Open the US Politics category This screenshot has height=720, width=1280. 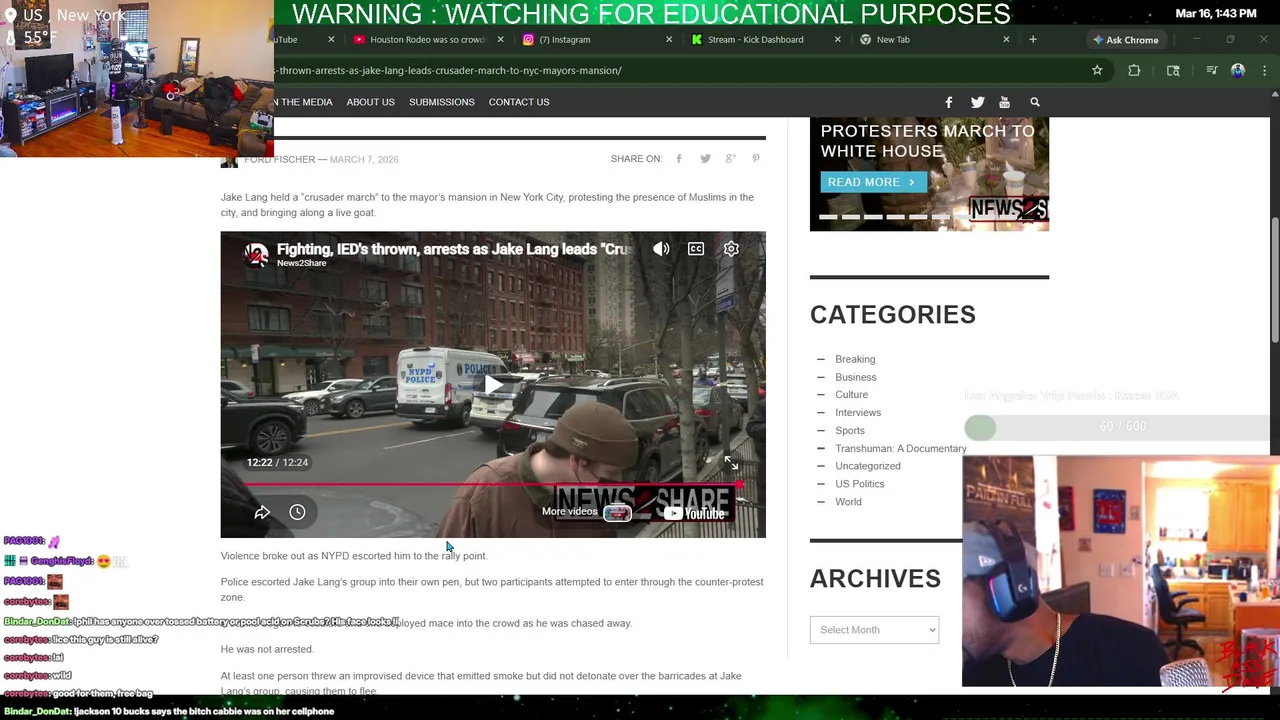[x=860, y=484]
